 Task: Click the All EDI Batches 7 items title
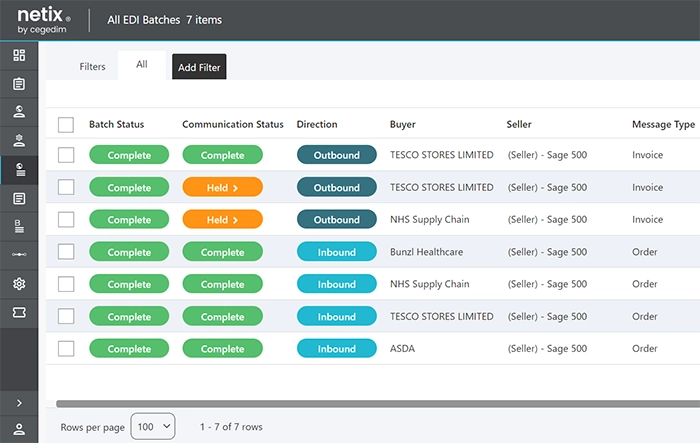click(x=164, y=20)
